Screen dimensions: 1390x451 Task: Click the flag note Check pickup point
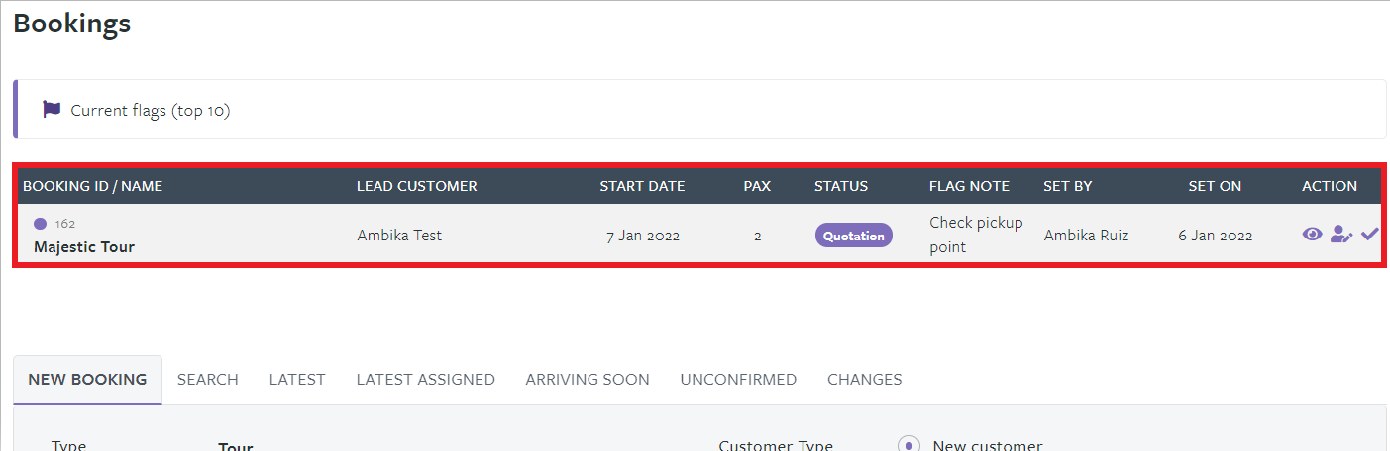tap(976, 234)
